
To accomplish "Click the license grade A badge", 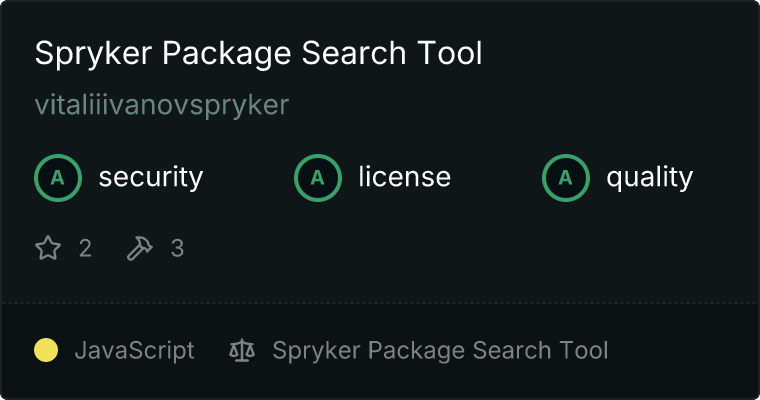I will pyautogui.click(x=318, y=178).
